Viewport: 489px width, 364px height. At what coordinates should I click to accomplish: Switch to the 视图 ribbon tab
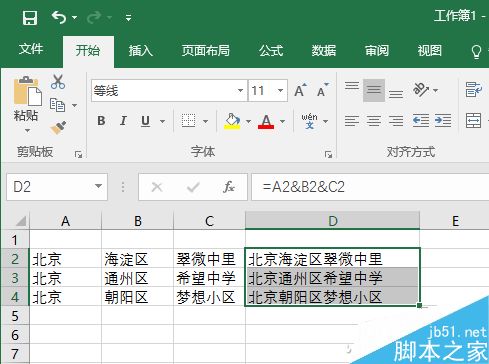[430, 51]
